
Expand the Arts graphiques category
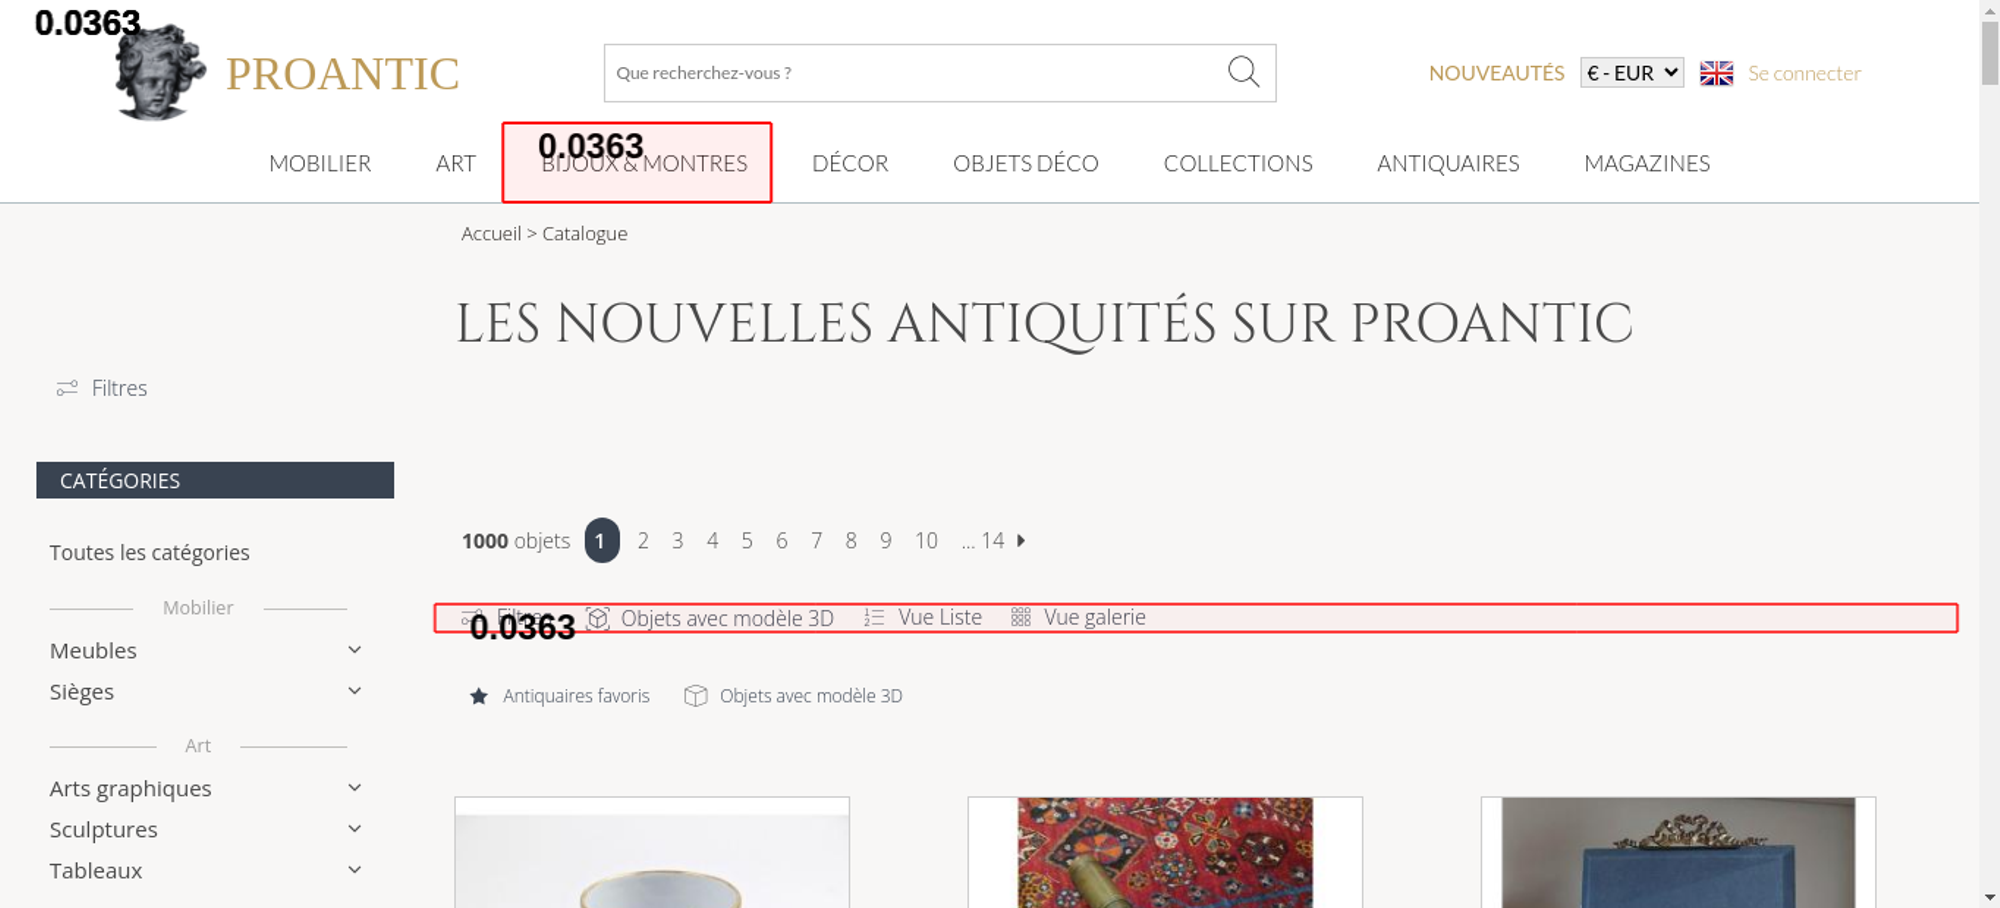point(354,788)
